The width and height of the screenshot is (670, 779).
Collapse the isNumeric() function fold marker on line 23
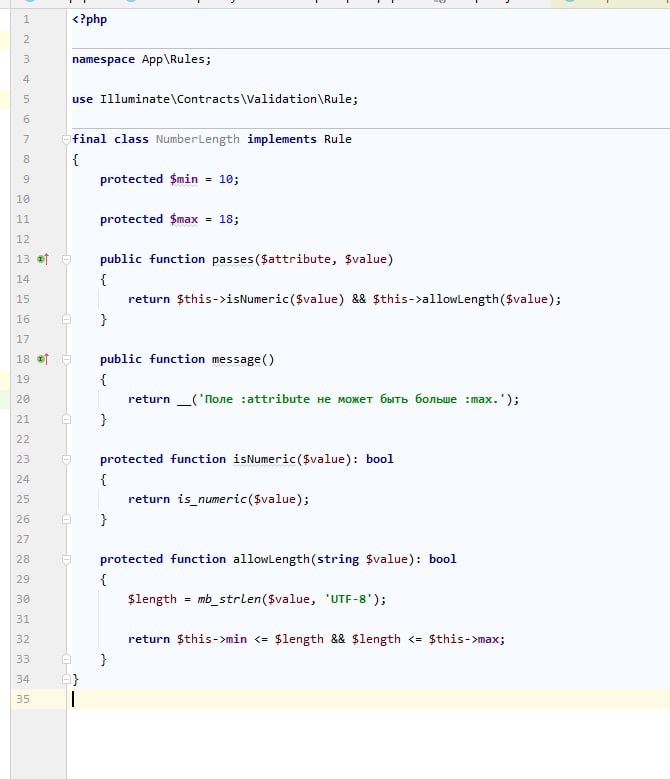(66, 460)
